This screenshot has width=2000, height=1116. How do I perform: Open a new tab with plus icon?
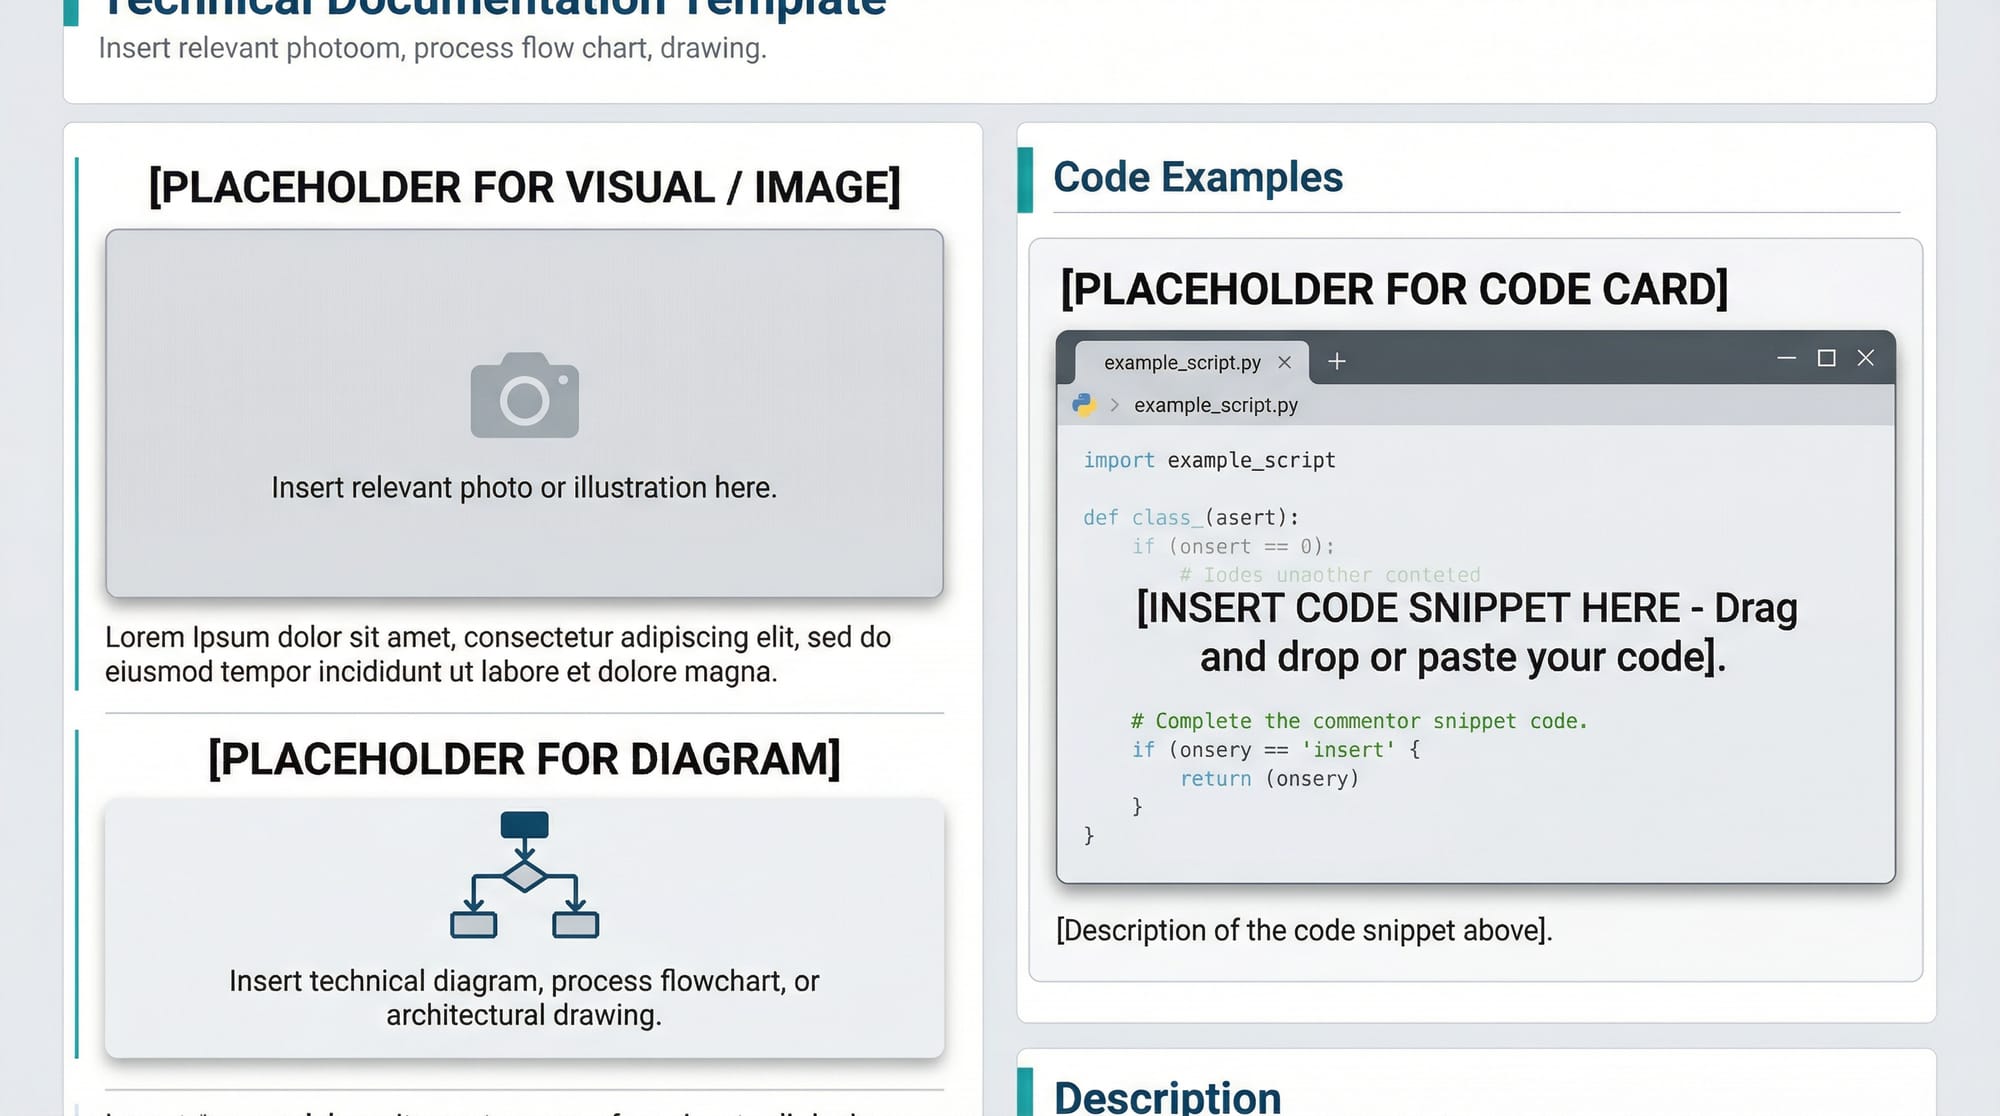click(1336, 361)
